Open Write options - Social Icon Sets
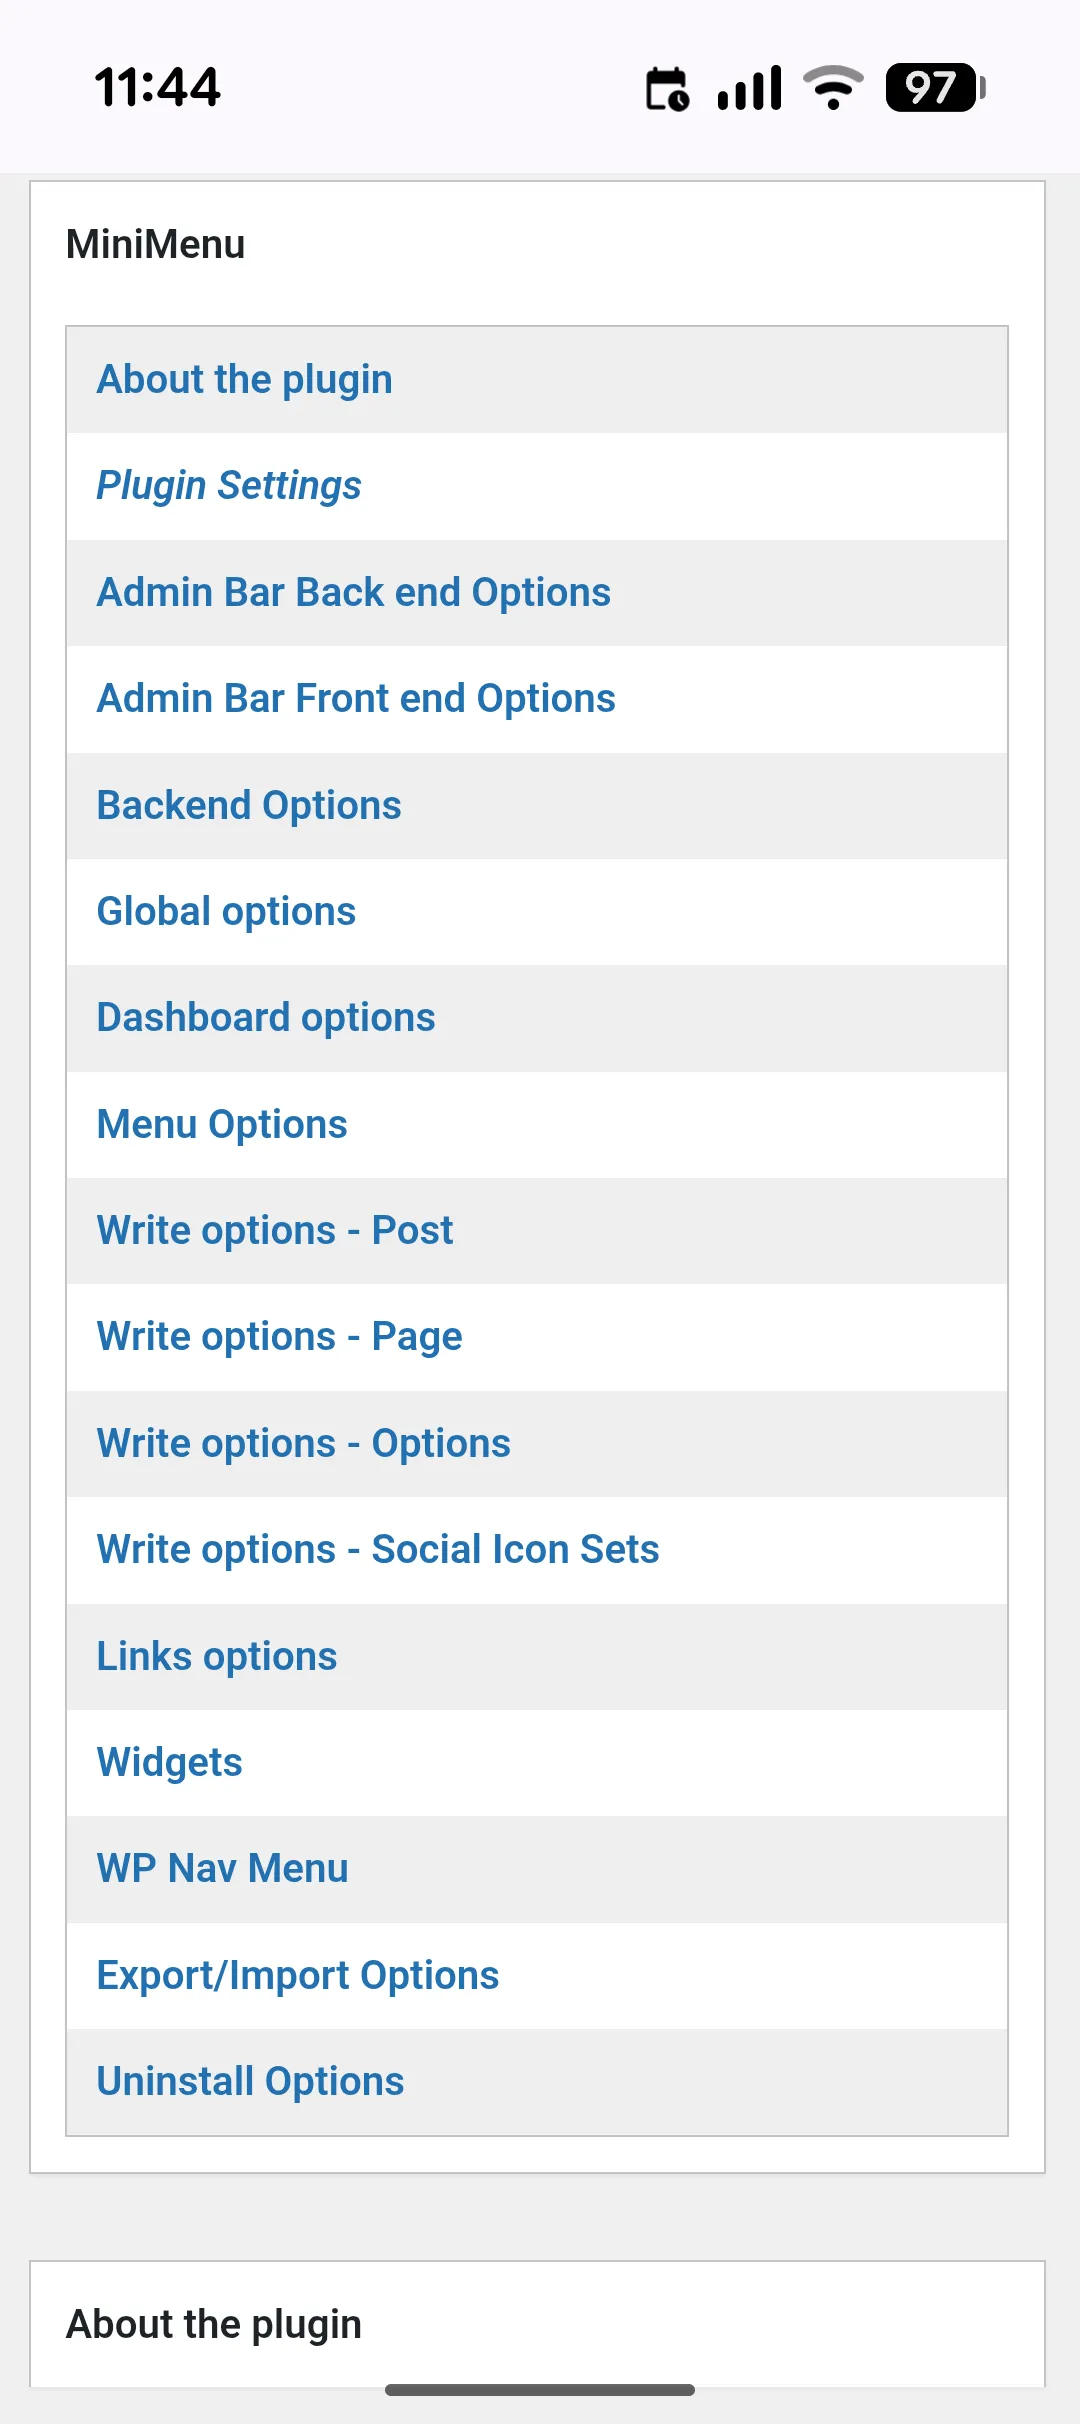Screen dimensions: 1080x2424 [x=377, y=1550]
